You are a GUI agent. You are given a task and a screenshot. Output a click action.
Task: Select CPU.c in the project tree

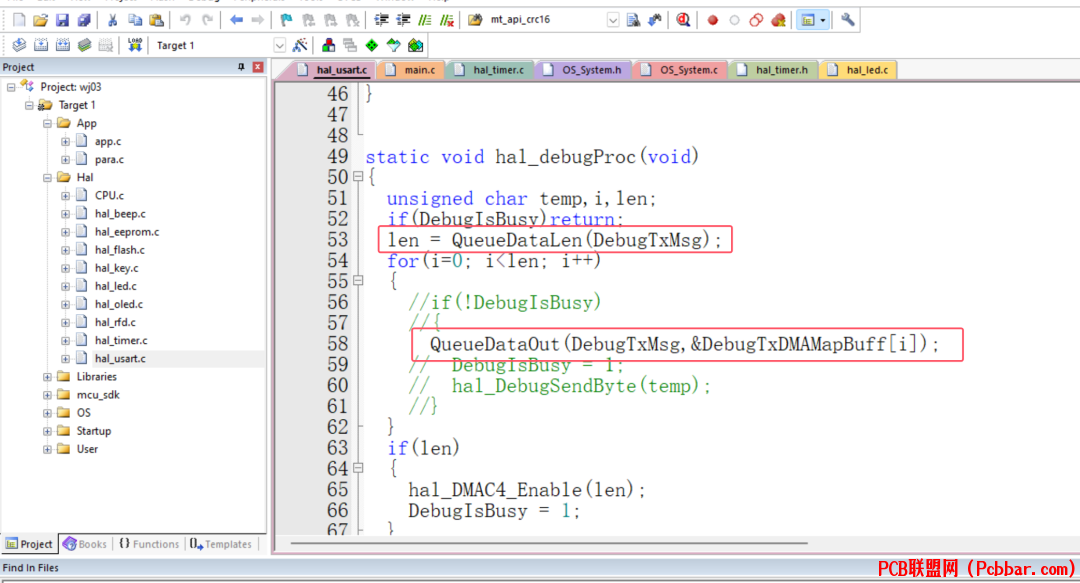tap(109, 196)
